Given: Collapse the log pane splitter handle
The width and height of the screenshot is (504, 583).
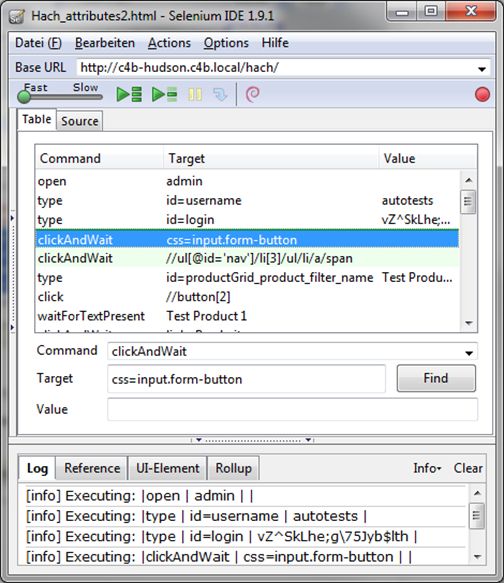Looking at the screenshot, I should [253, 440].
